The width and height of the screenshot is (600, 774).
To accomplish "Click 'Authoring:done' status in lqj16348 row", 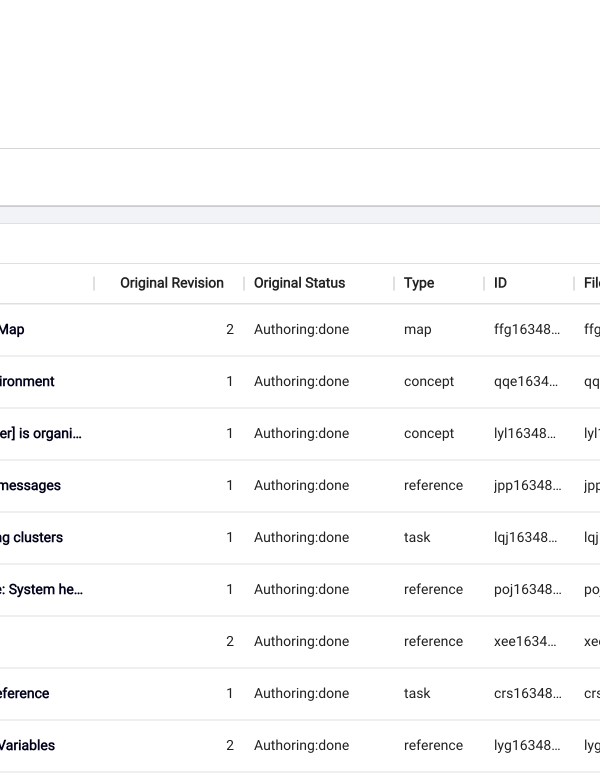I will (301, 538).
